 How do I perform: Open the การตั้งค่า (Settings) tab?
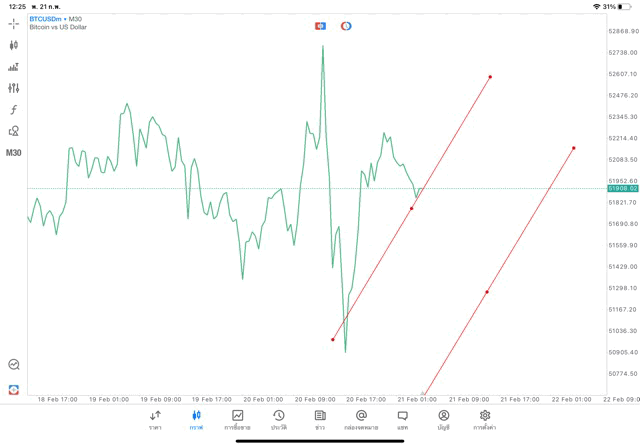pos(485,420)
